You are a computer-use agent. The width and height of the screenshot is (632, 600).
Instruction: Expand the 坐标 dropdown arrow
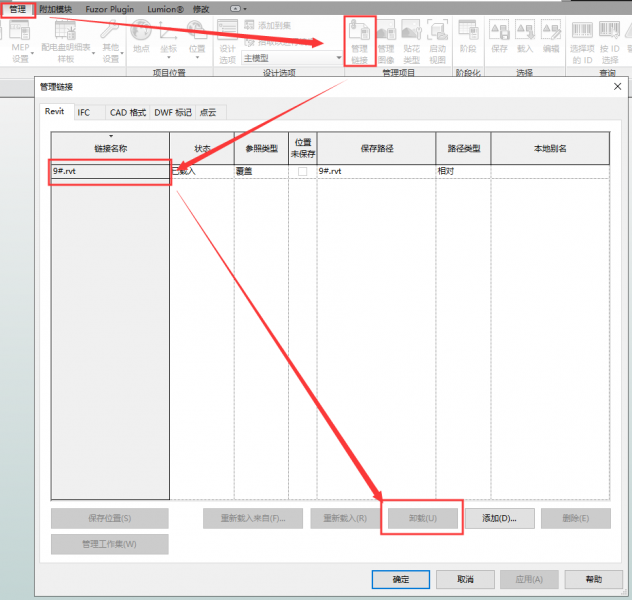(169, 58)
